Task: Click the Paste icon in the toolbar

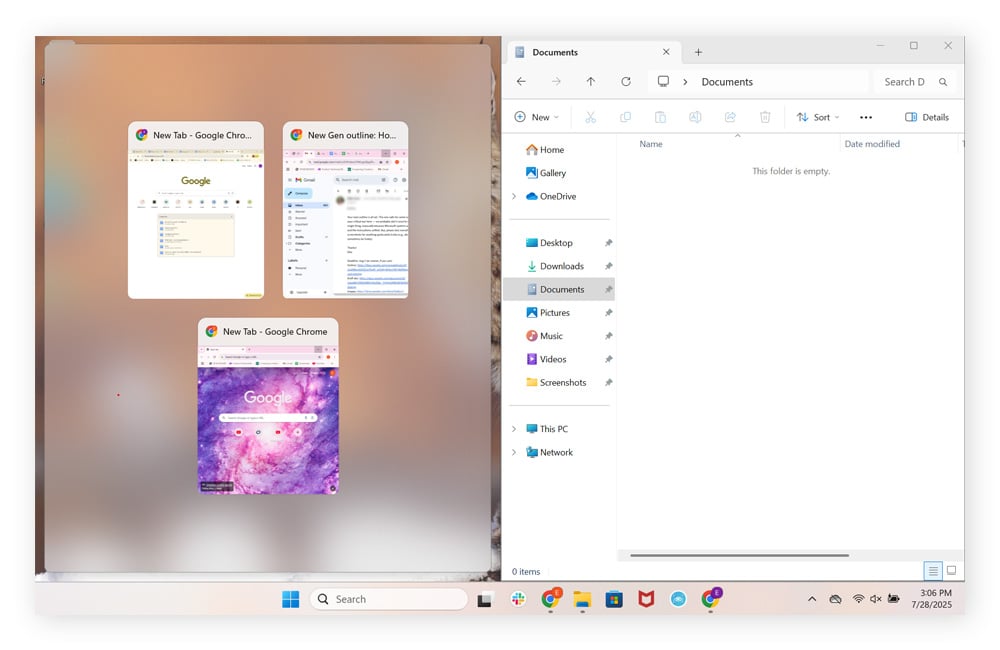Action: click(660, 117)
